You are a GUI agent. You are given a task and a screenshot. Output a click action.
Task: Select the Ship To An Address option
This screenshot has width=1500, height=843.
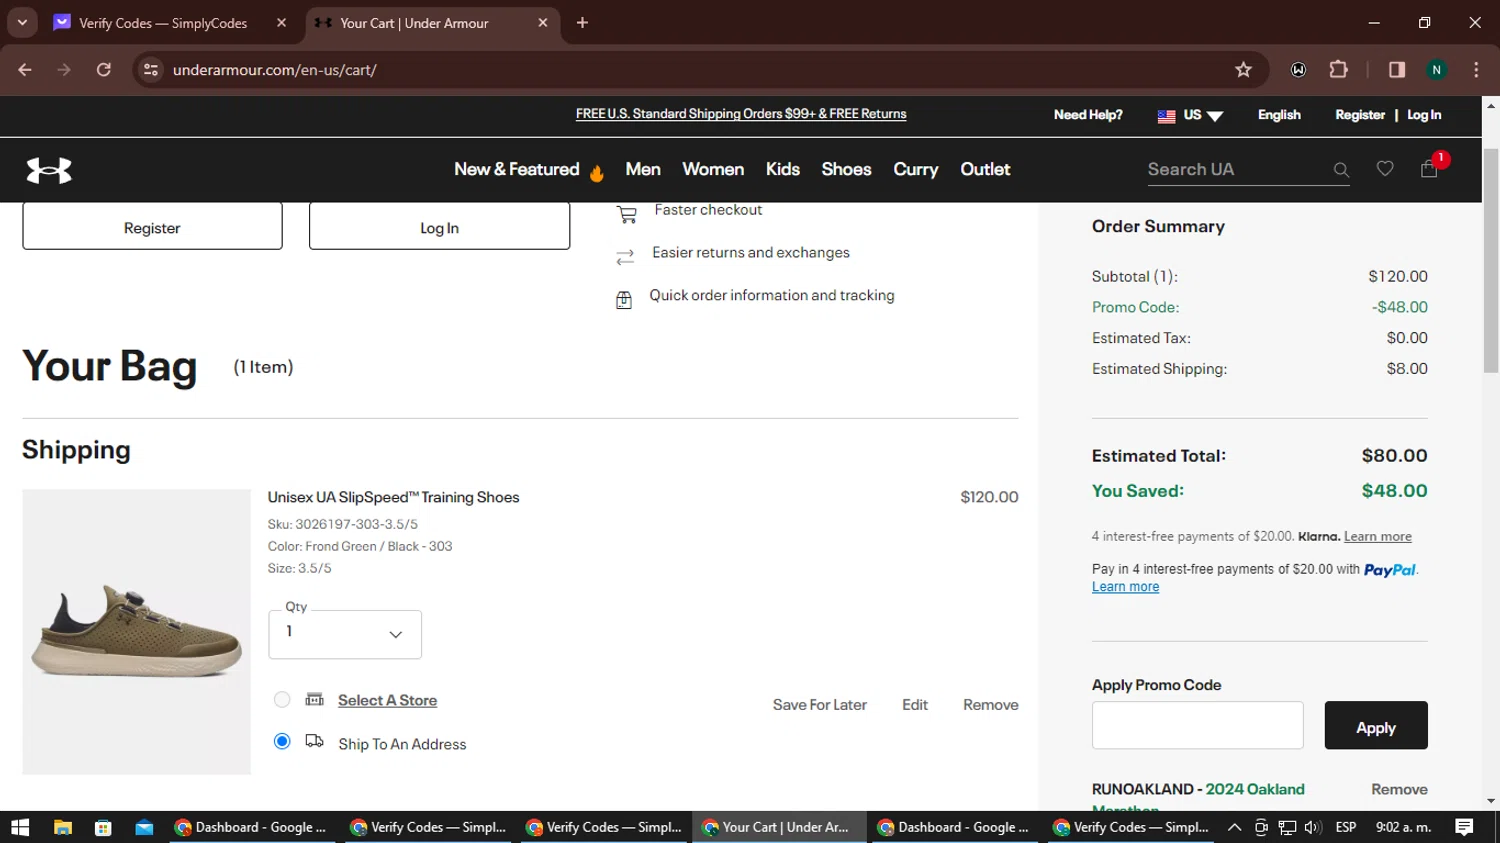282,741
